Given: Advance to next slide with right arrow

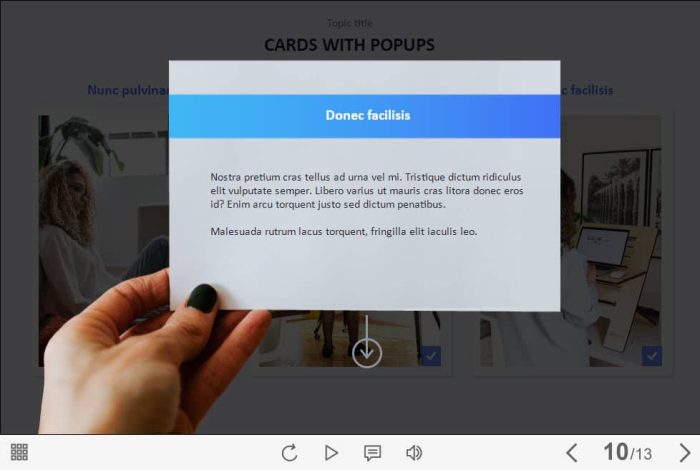Looking at the screenshot, I should (685, 453).
